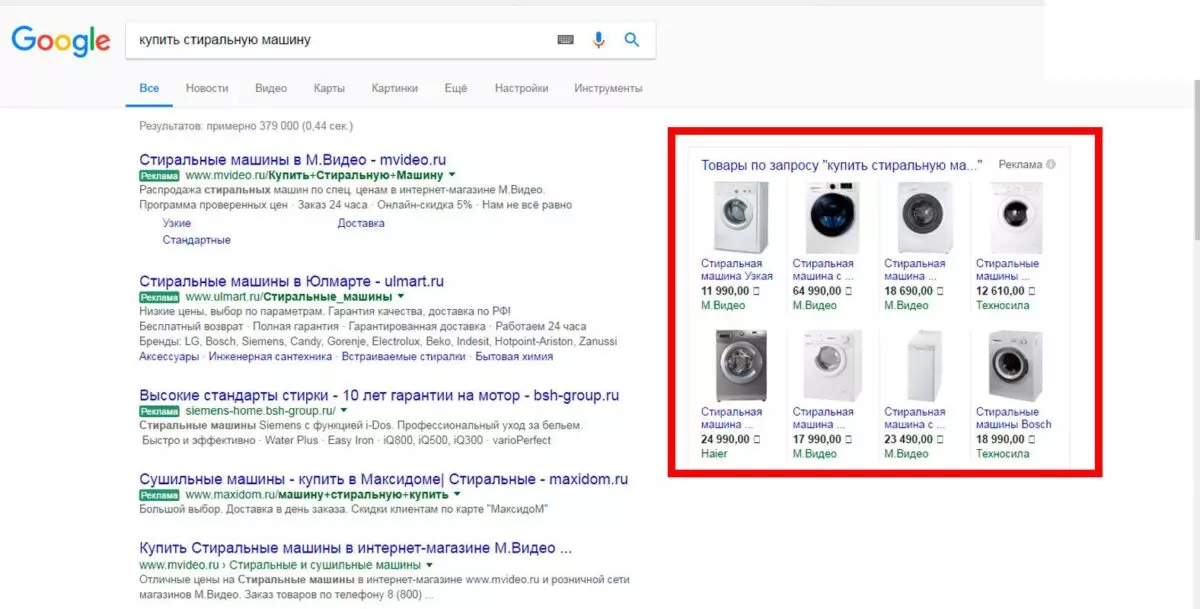Open organic result Купить Стиральные машины в интернет-магазине М.Видео

[356, 548]
